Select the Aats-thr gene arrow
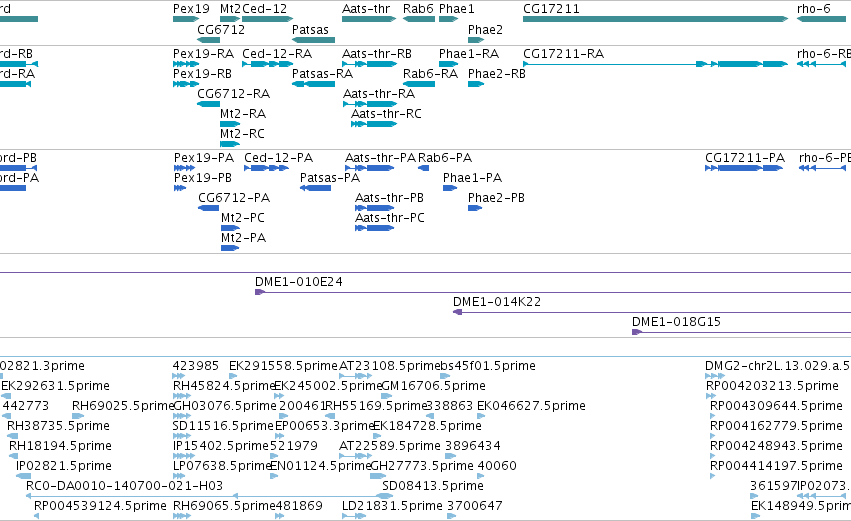Viewport: 851px width, 521px height. click(369, 19)
